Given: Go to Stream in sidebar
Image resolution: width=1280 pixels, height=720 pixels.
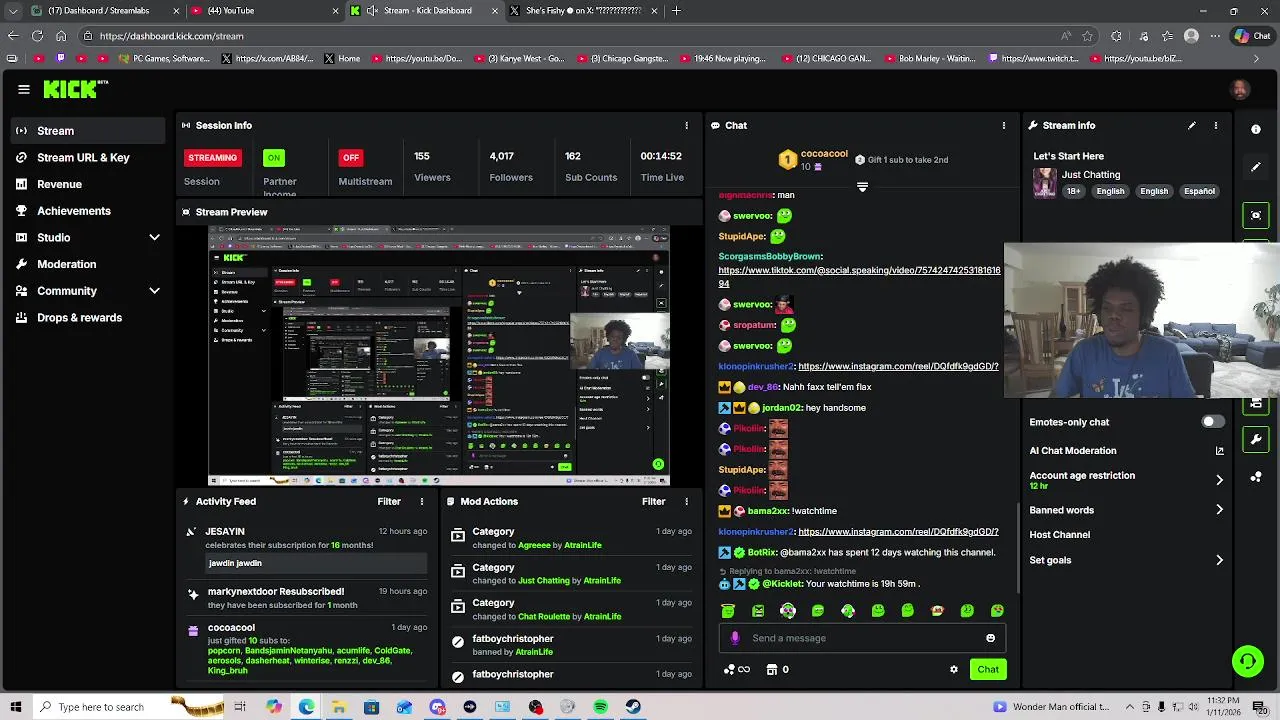Looking at the screenshot, I should click(x=88, y=131).
